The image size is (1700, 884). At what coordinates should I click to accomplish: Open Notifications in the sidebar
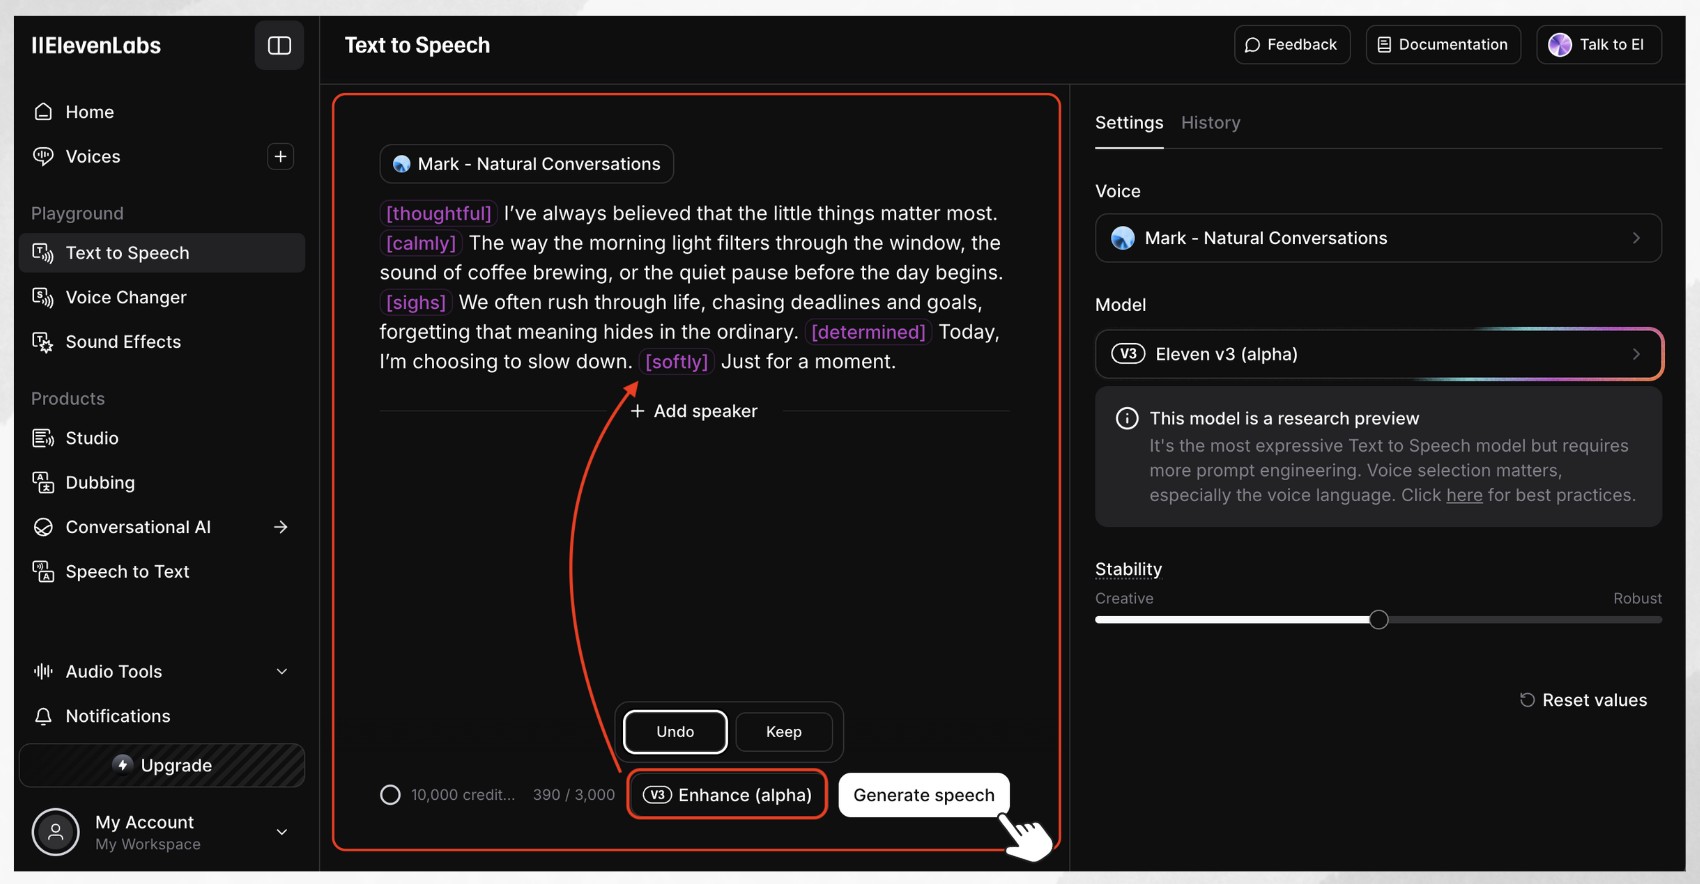[162, 716]
